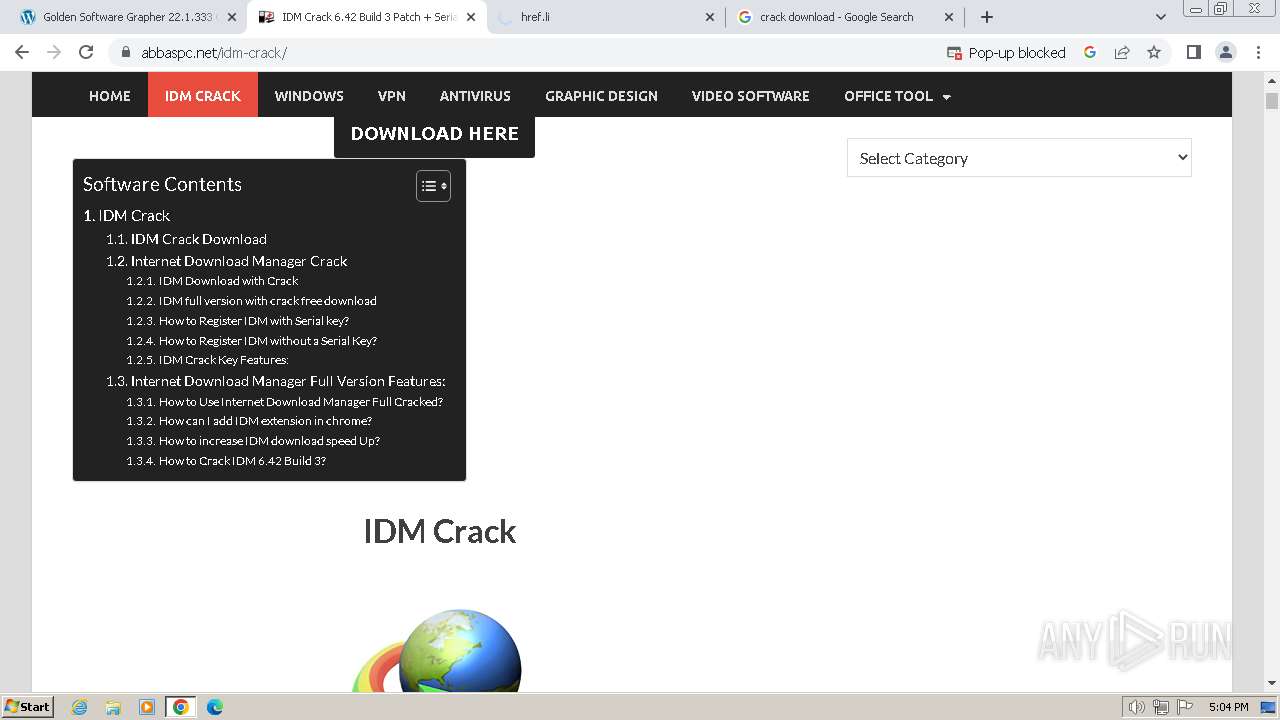
Task: Click the Google icon in address bar
Action: [1090, 53]
